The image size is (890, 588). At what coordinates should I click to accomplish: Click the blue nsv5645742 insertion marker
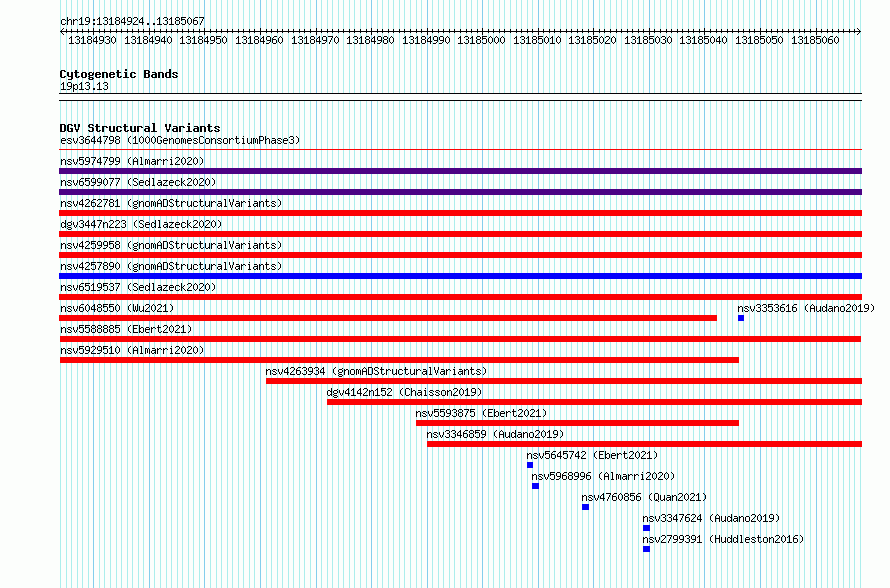[x=530, y=465]
